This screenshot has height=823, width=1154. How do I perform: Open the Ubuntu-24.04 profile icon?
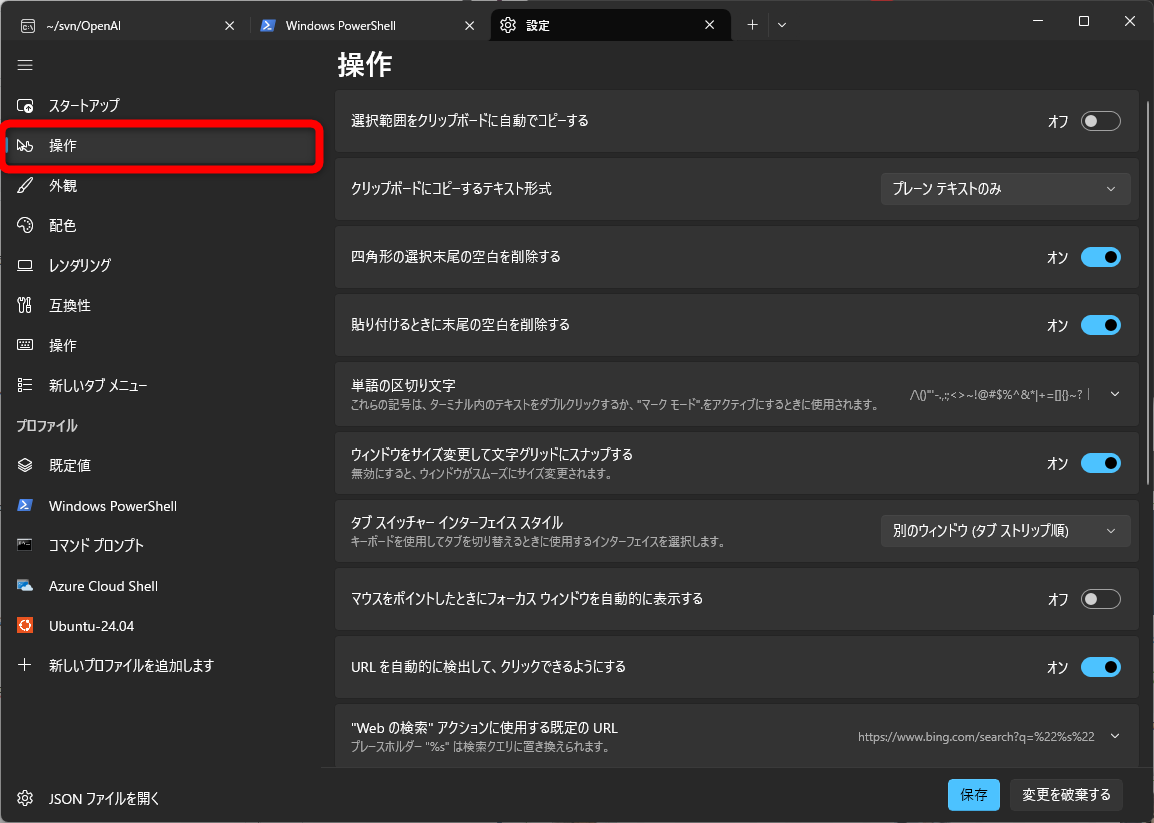tap(24, 625)
